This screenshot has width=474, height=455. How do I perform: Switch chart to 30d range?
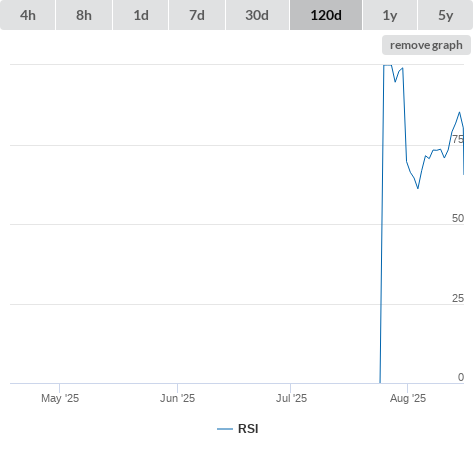click(x=257, y=15)
